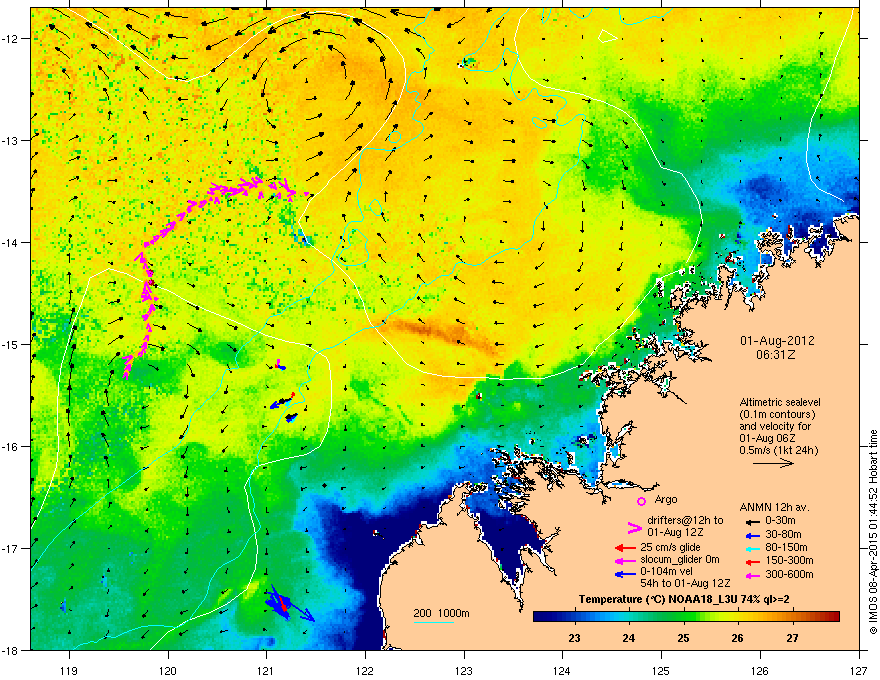This screenshot has width=880, height=680.
Task: Click the drifters@12h to legend label
Action: 685,521
